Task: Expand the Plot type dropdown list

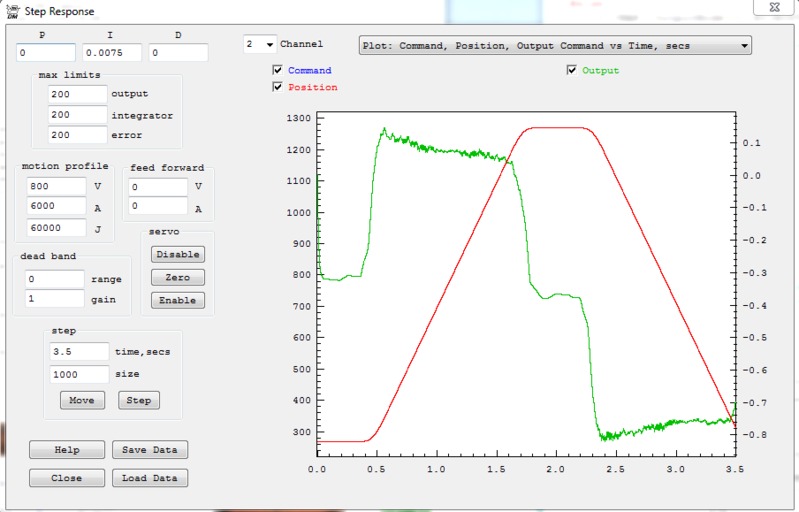Action: point(743,46)
